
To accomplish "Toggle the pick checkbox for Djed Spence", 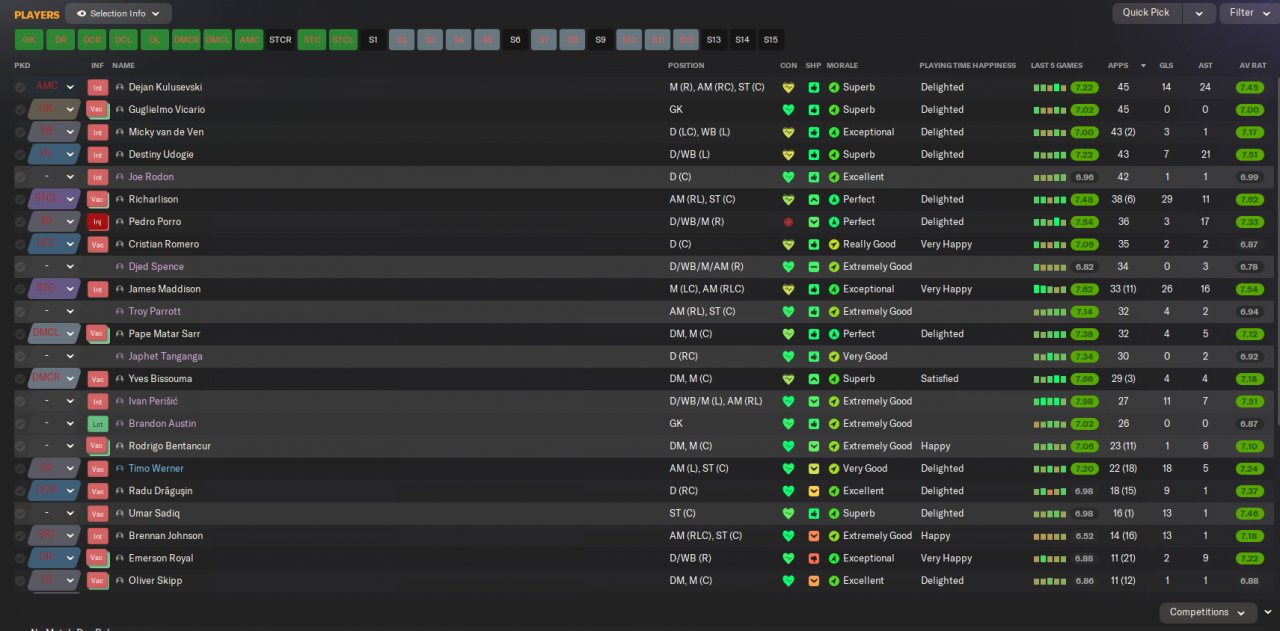I will [x=20, y=267].
